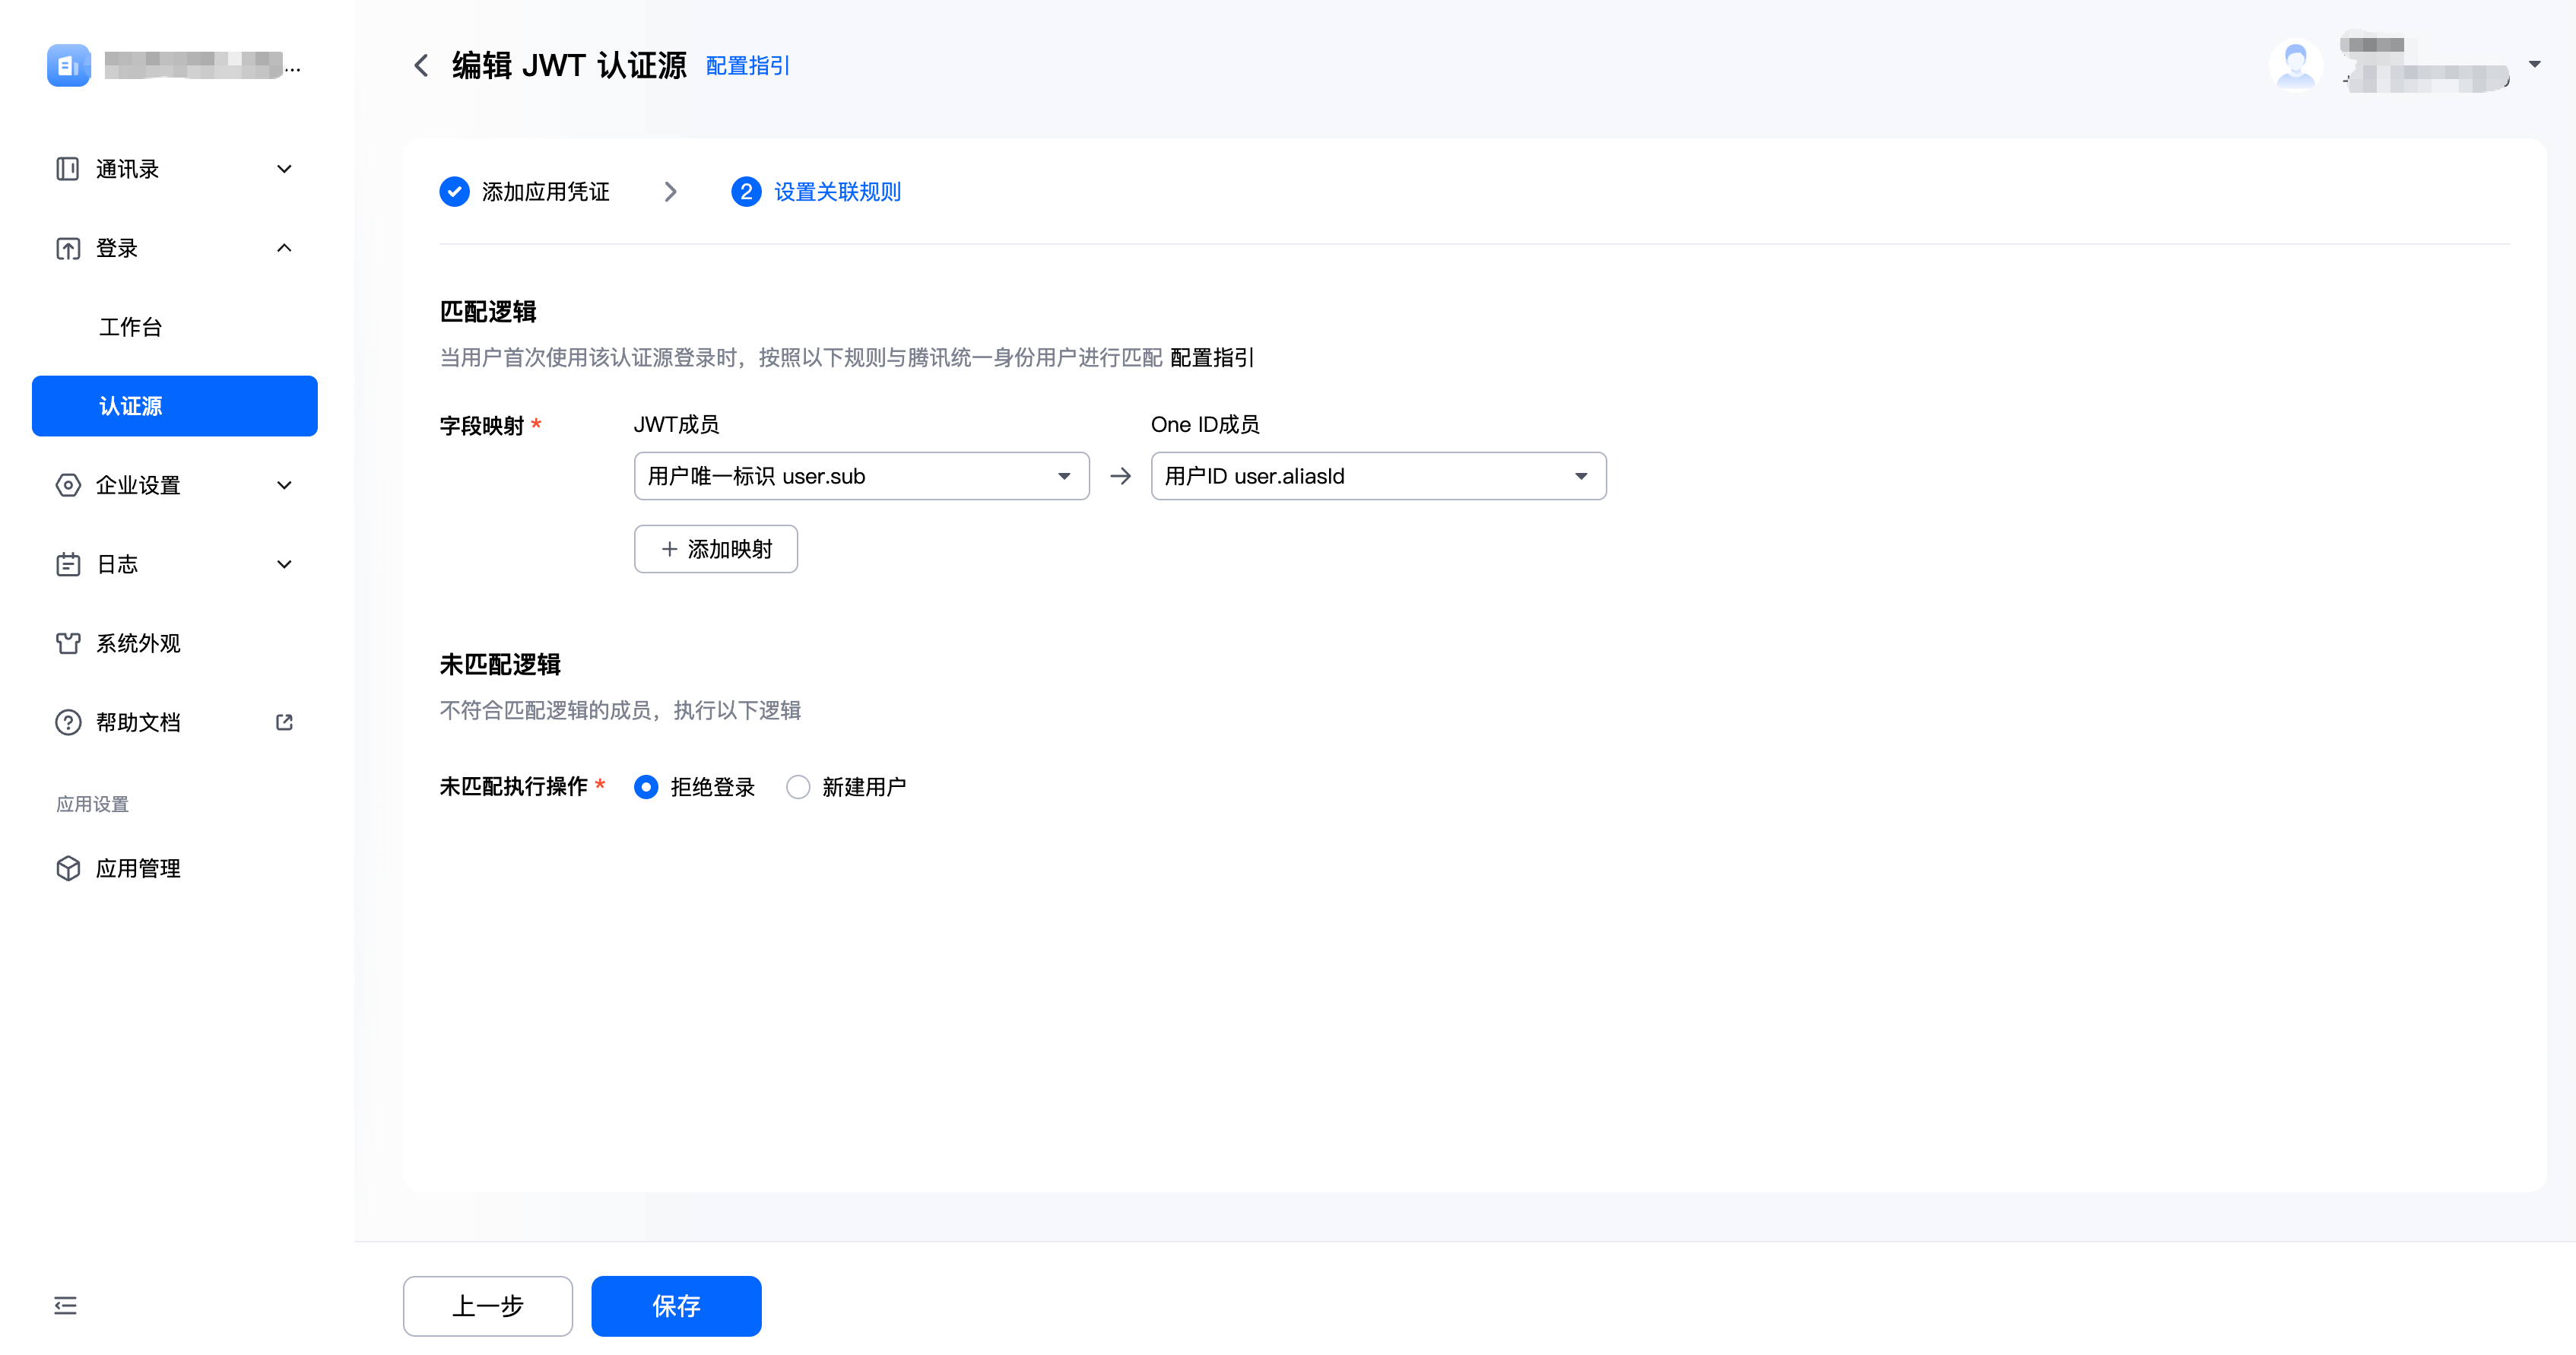The image size is (2576, 1355).
Task: Open the JWT成员 user.sub dropdown
Action: 861,476
